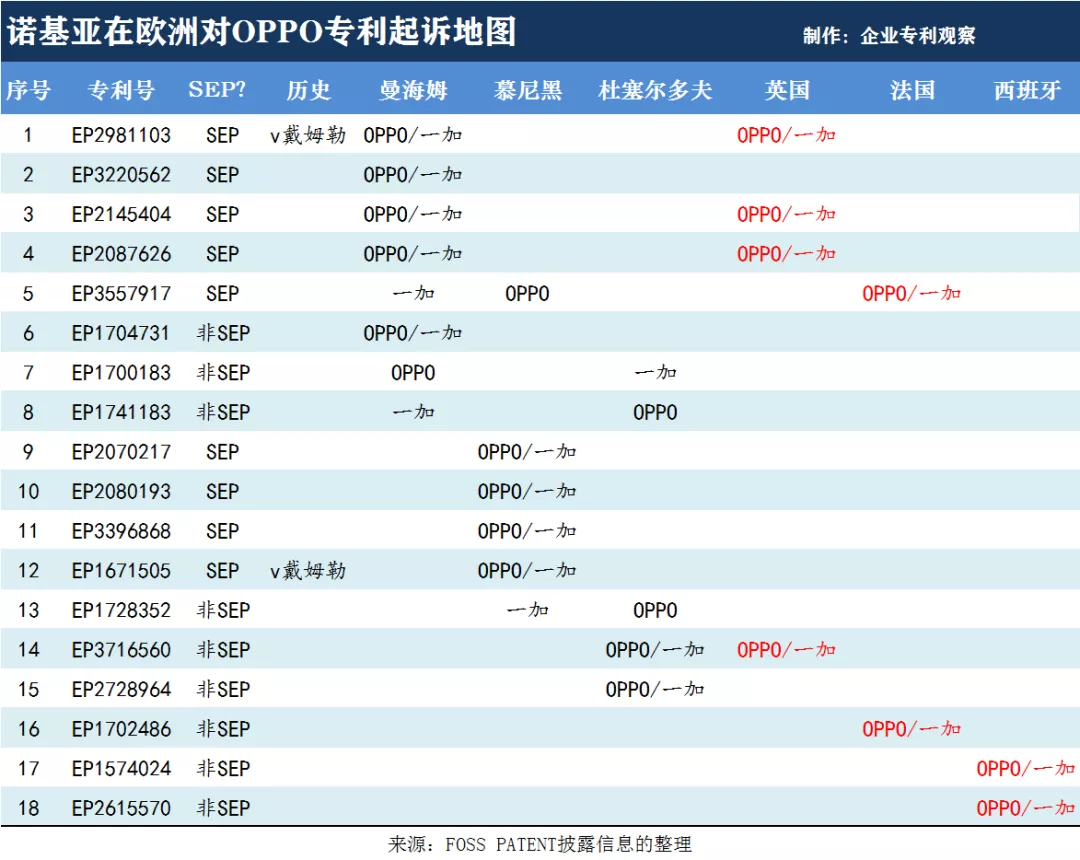This screenshot has height=860, width=1080.
Task: Click the title 诺基亚在欧洲对OPPO专利起诉地图
Action: tap(262, 32)
